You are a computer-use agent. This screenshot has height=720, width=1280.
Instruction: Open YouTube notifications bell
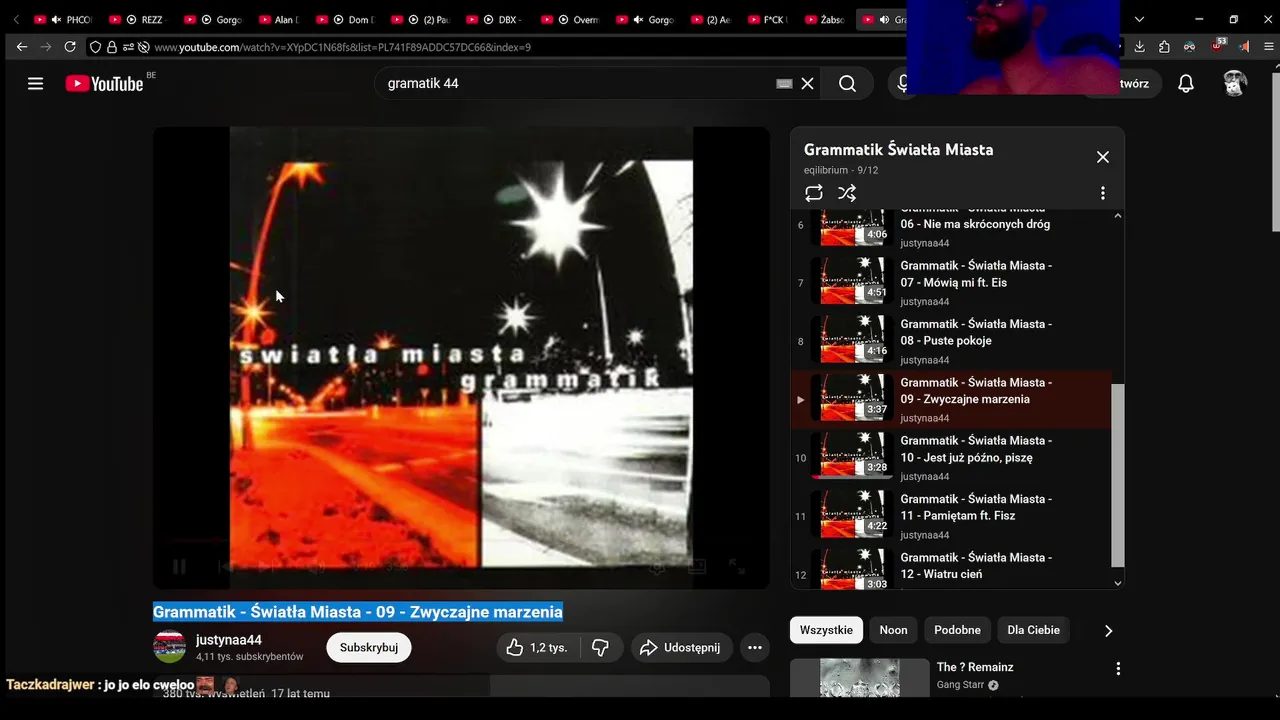click(1186, 84)
